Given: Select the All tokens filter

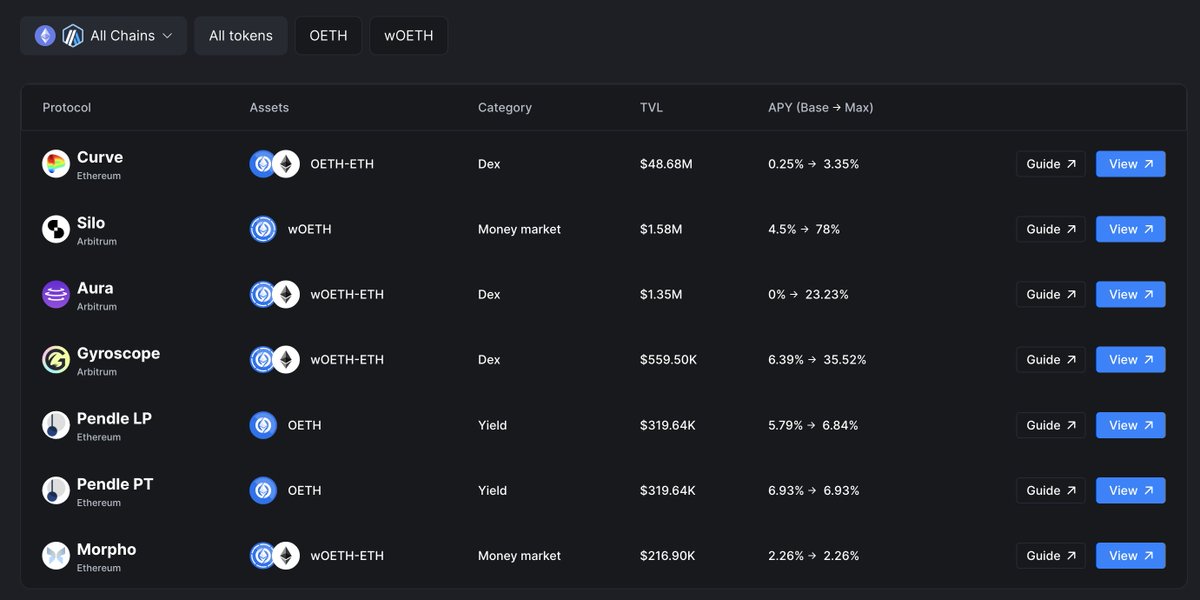Looking at the screenshot, I should tap(240, 35).
